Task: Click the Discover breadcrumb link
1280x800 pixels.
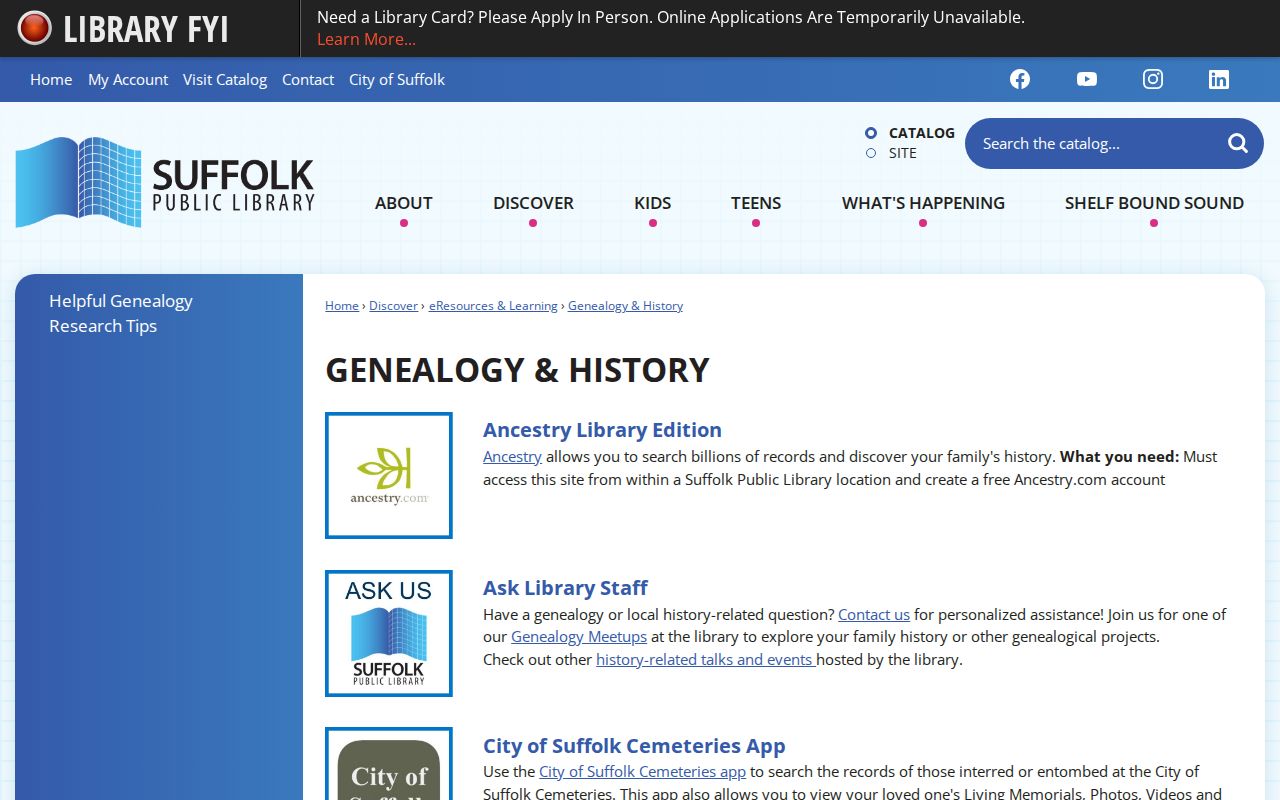Action: tap(393, 306)
